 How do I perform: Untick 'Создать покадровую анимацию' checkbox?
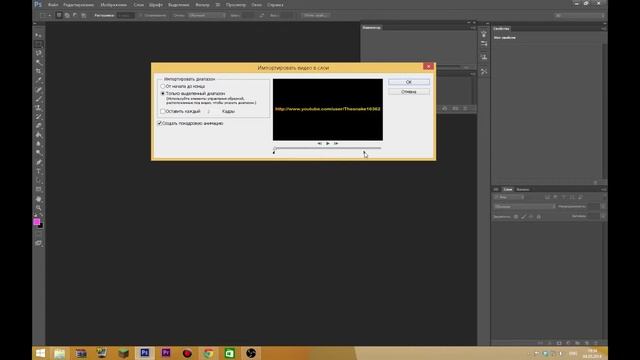click(x=160, y=123)
